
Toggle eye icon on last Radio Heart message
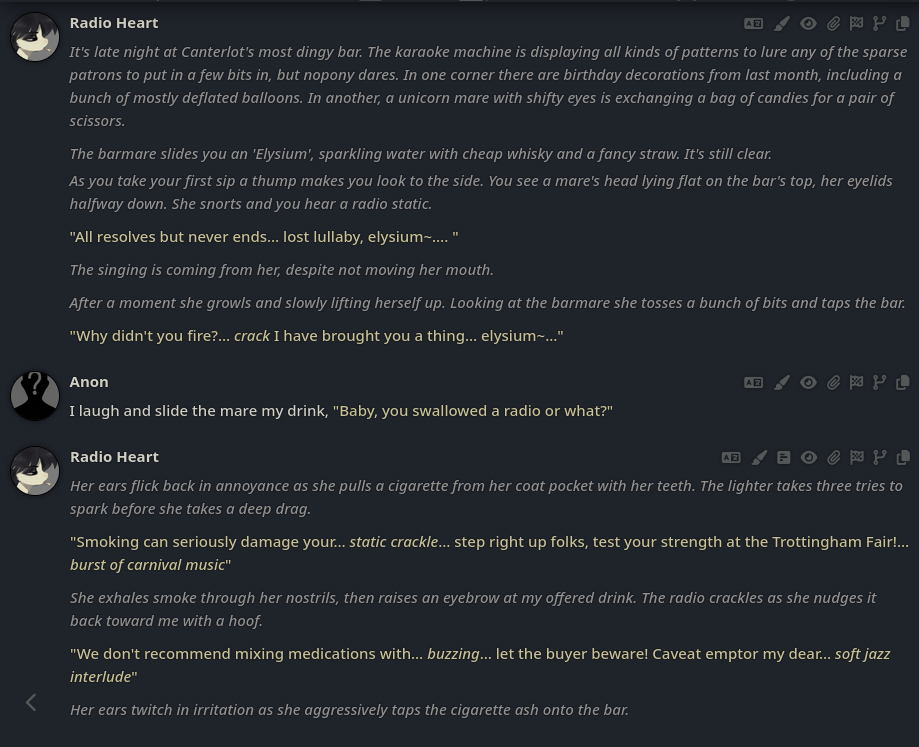pyautogui.click(x=808, y=458)
